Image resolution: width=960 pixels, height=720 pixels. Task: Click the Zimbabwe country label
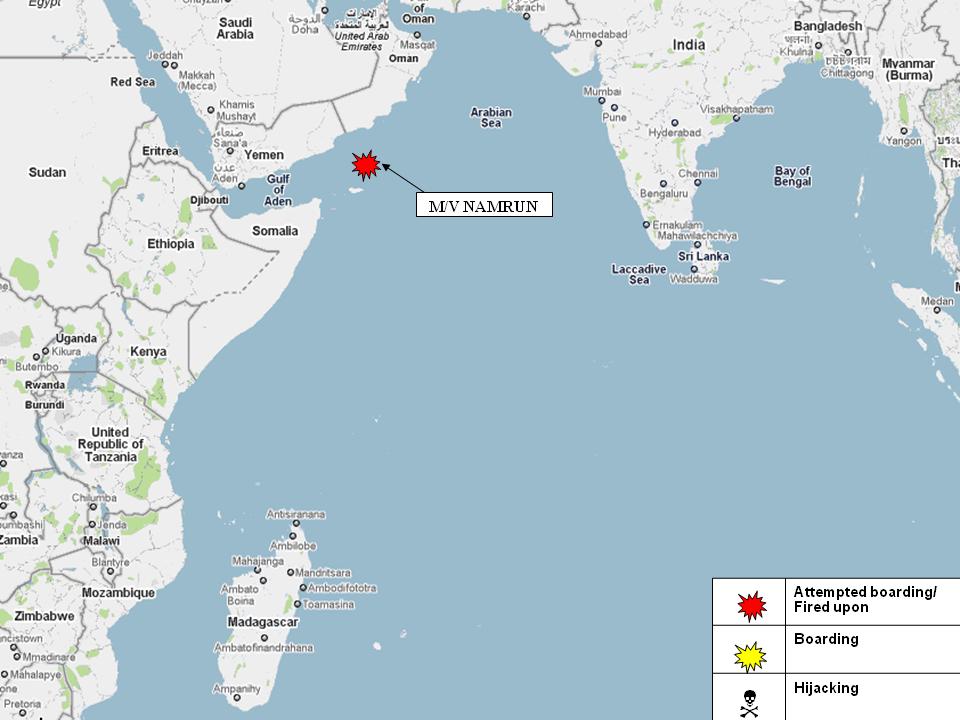click(44, 616)
